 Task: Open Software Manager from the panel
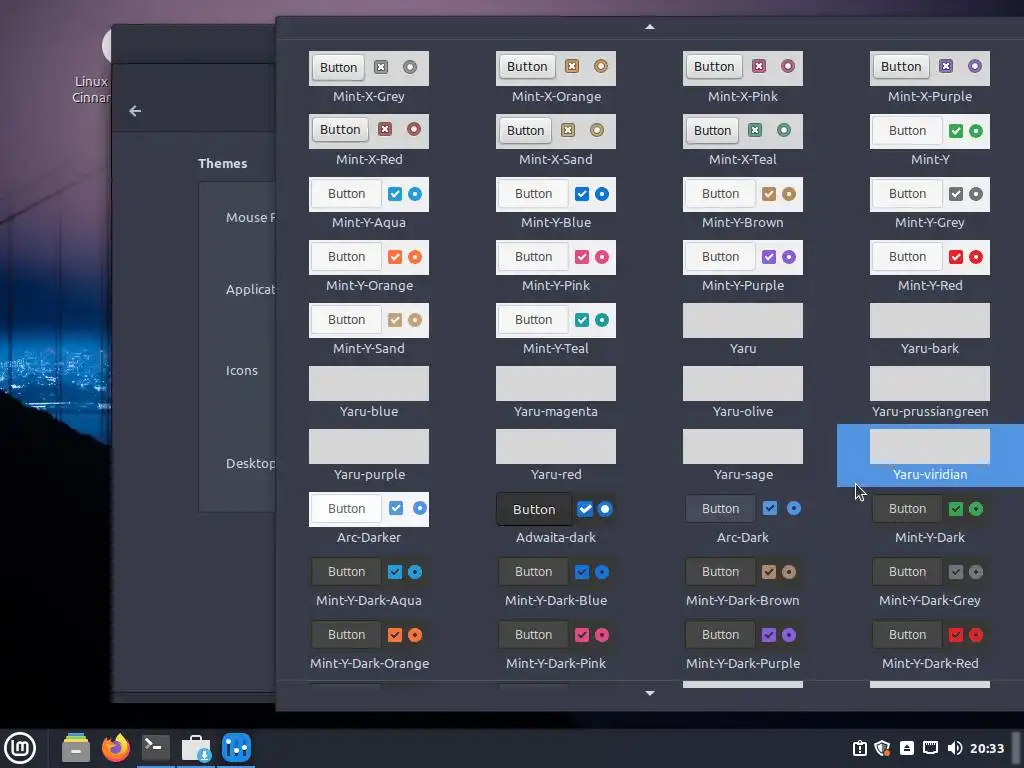click(196, 748)
